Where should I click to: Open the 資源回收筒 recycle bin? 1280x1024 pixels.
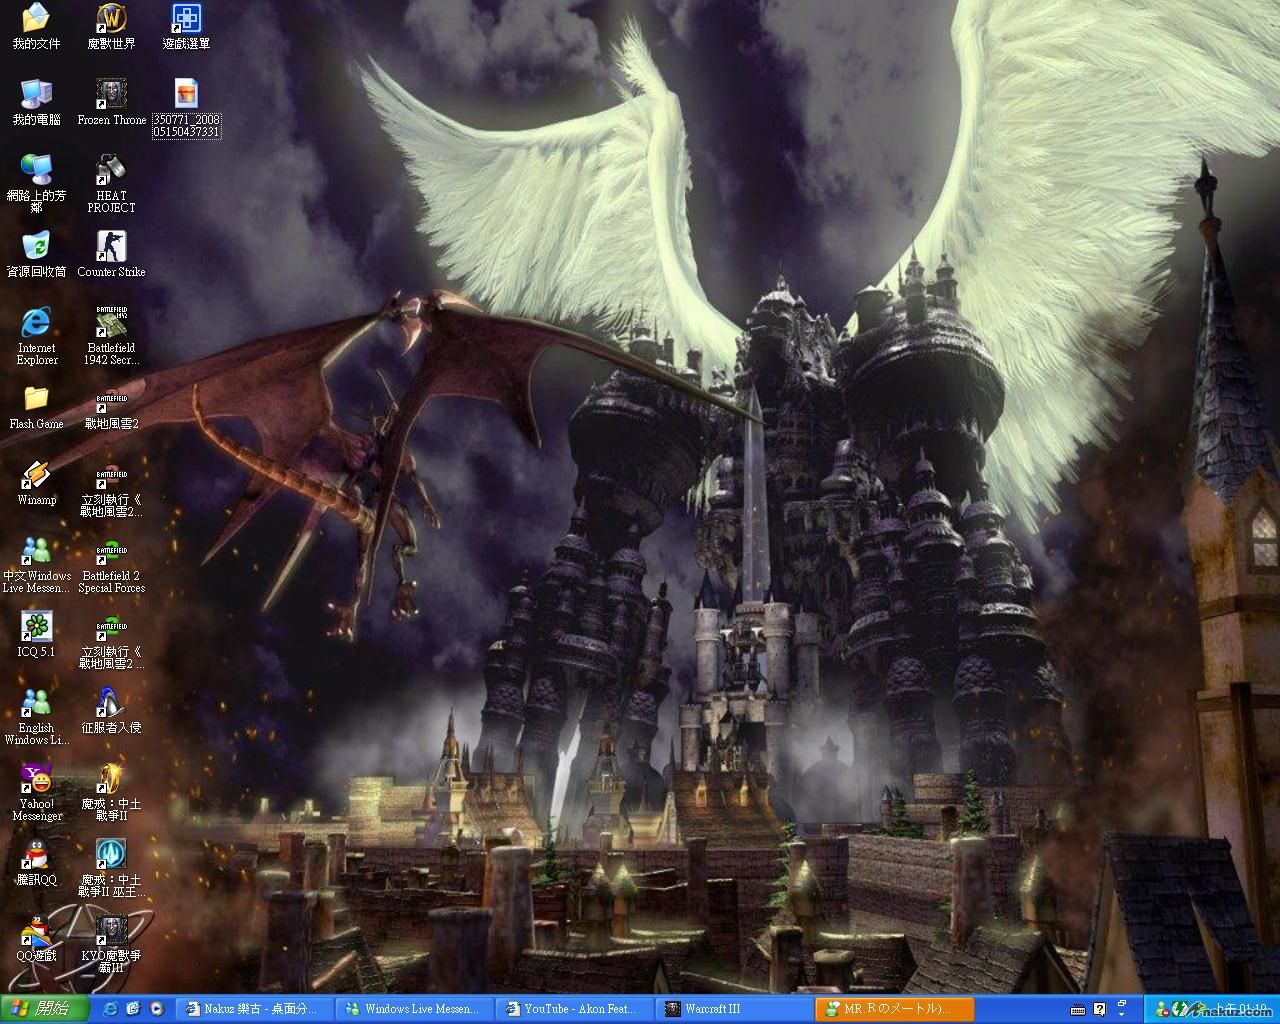pyautogui.click(x=36, y=255)
